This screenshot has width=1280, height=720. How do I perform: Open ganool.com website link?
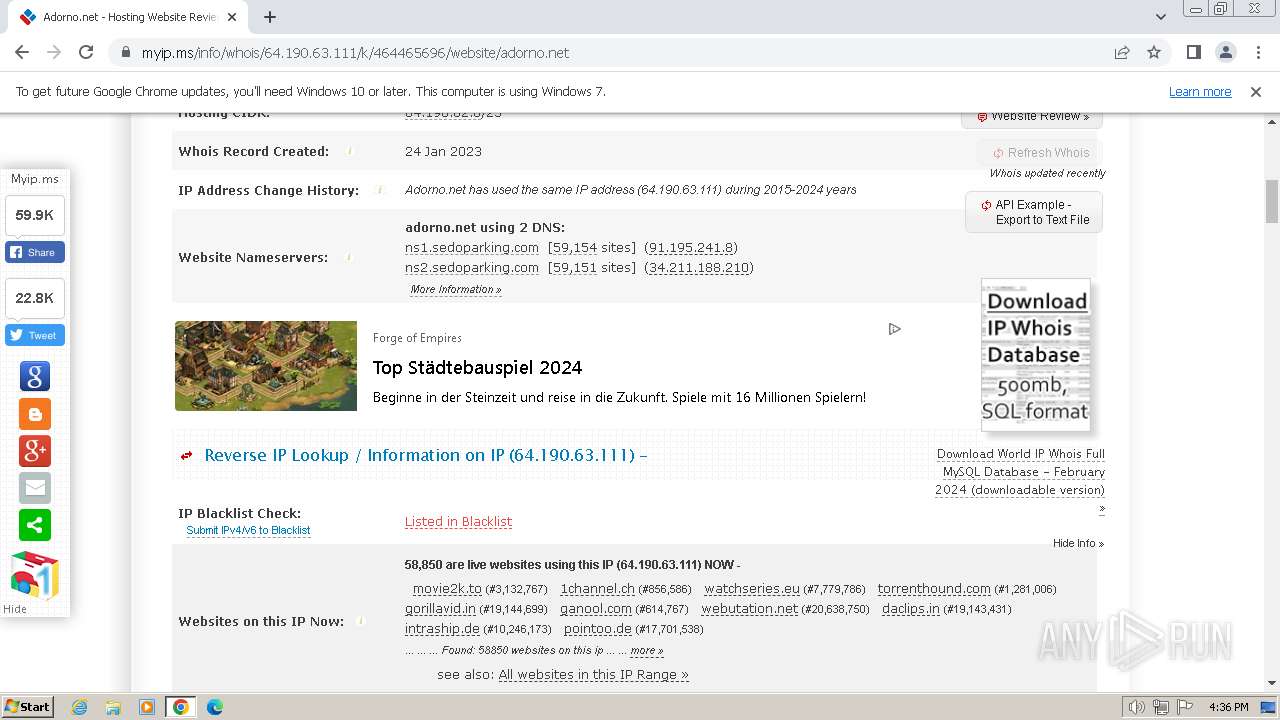pyautogui.click(x=595, y=609)
